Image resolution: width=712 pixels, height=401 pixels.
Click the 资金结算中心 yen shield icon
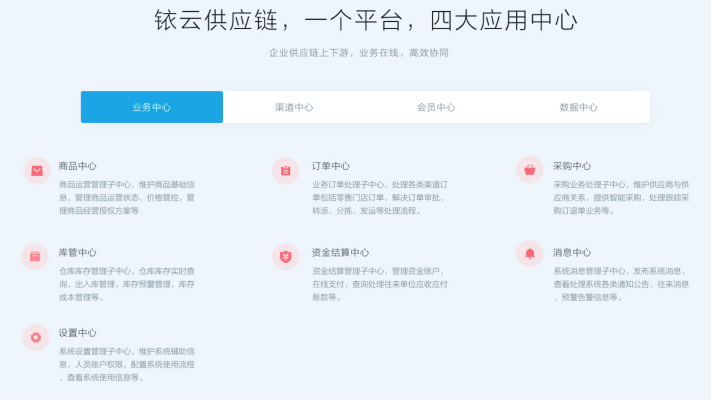[x=285, y=256]
